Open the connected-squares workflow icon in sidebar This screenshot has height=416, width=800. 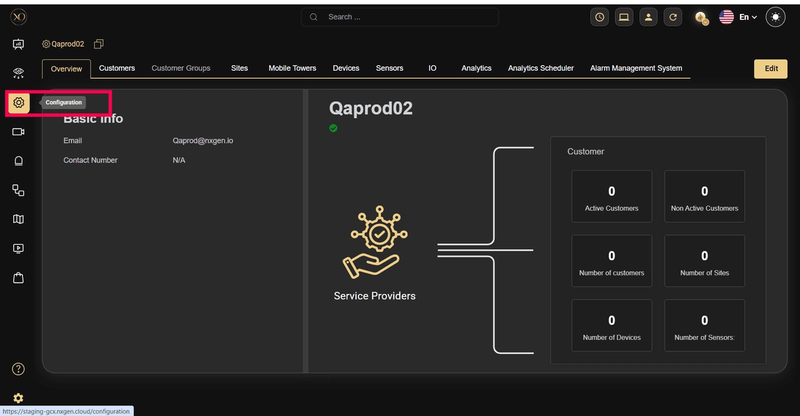[x=18, y=190]
